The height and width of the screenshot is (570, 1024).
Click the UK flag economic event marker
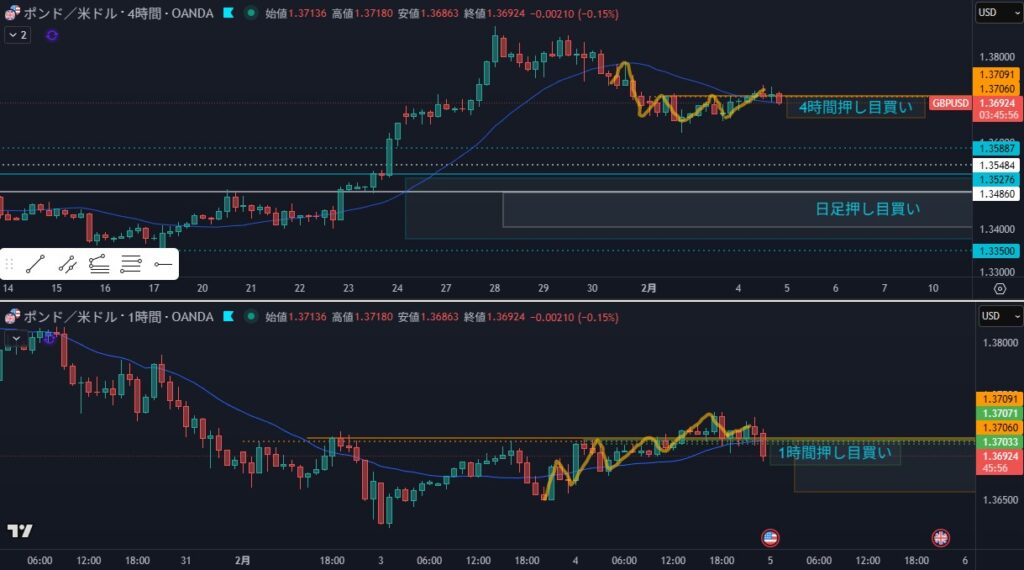pos(940,537)
